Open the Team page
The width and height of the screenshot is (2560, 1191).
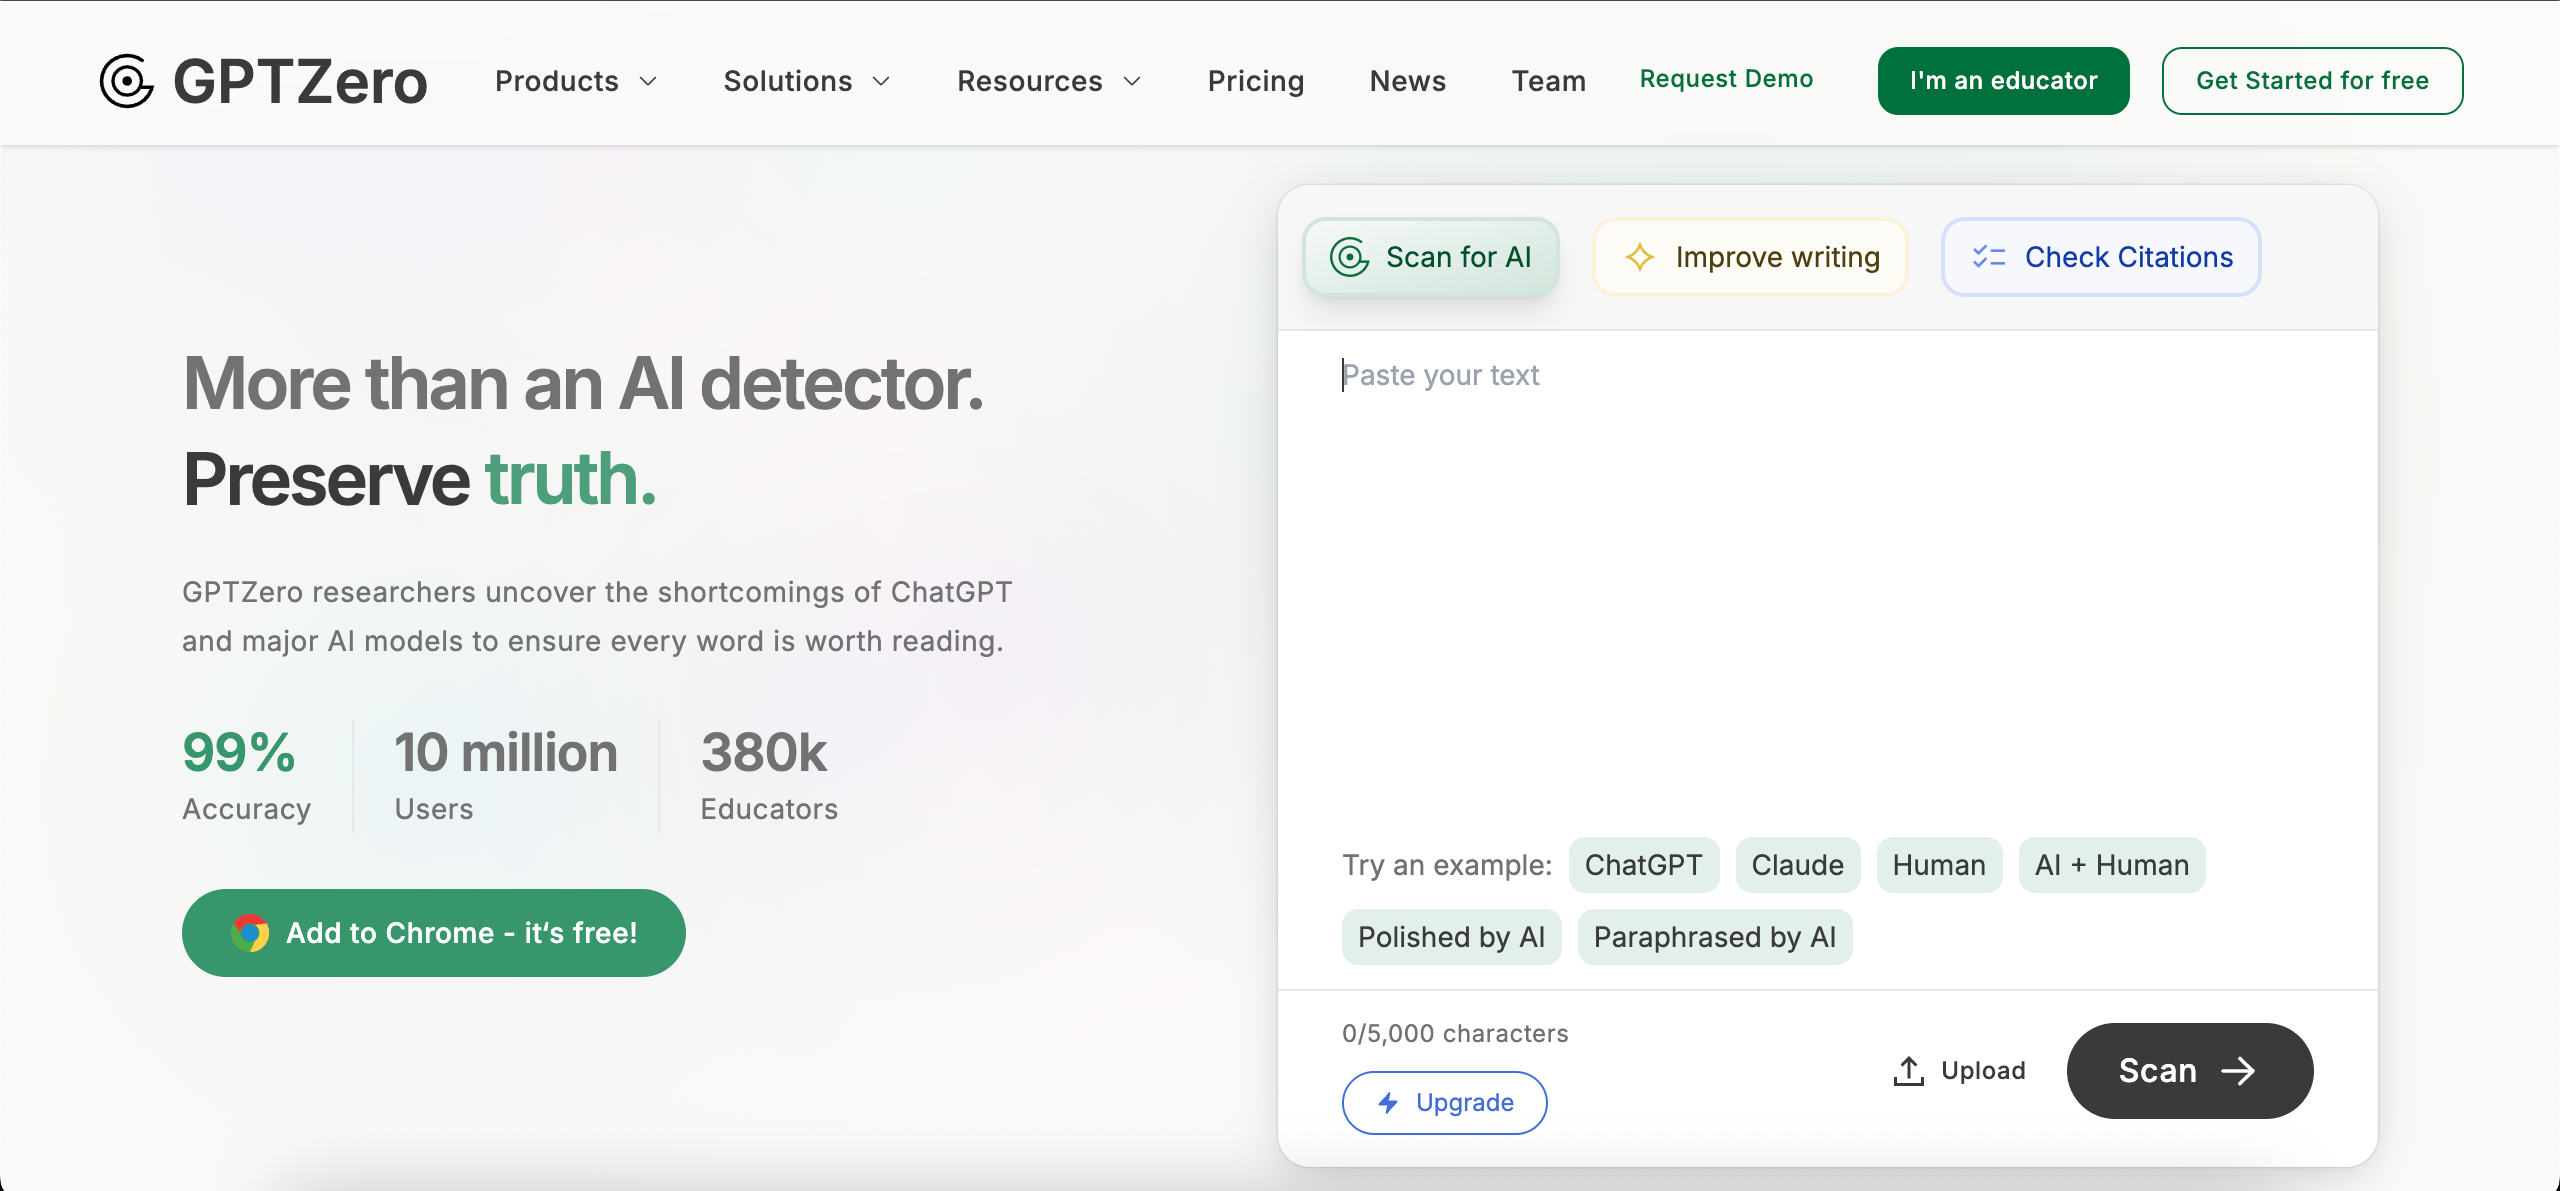pos(1549,81)
